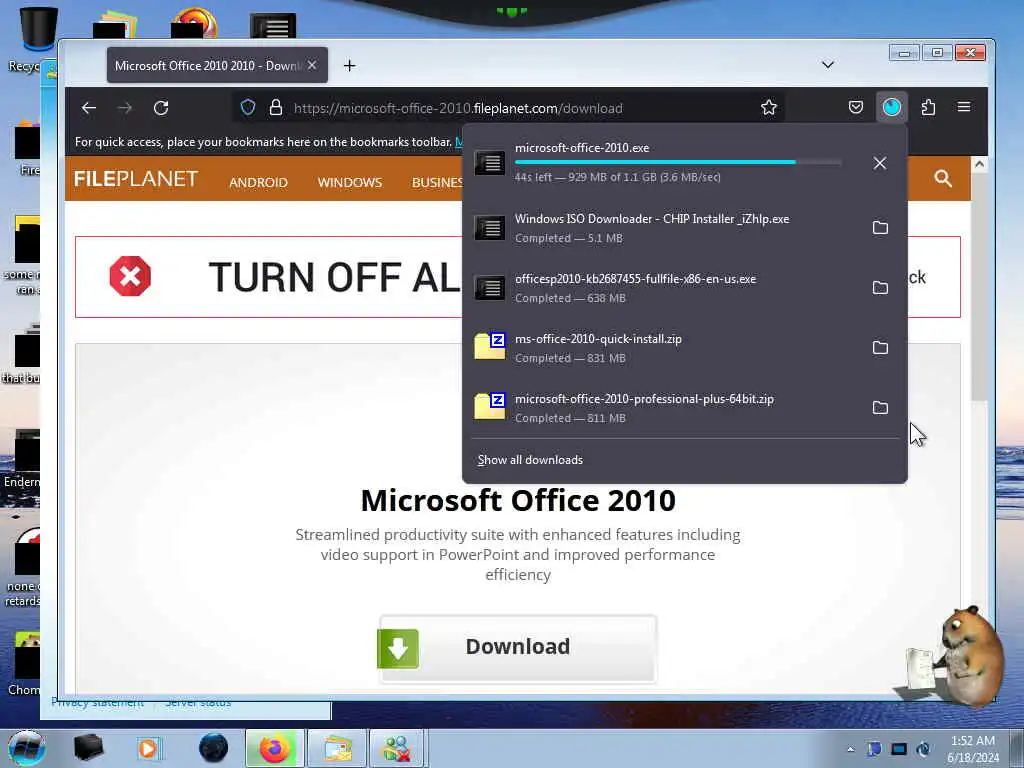This screenshot has height=768, width=1024.
Task: Click the forward navigation arrow
Action: pyautogui.click(x=125, y=108)
